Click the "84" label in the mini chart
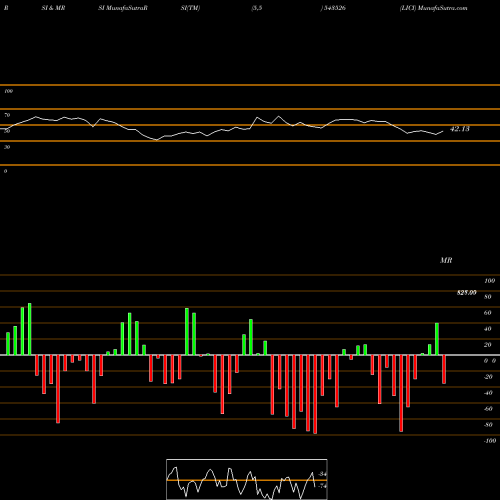The width and height of the screenshot is (500, 500). [322, 474]
